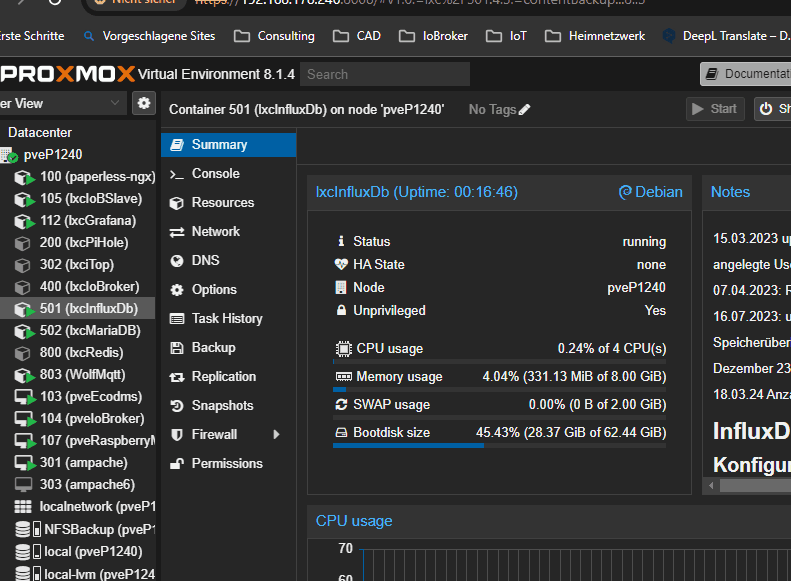Click container icon for 800 (lxcRedis)
791x581 pixels.
[22, 353]
